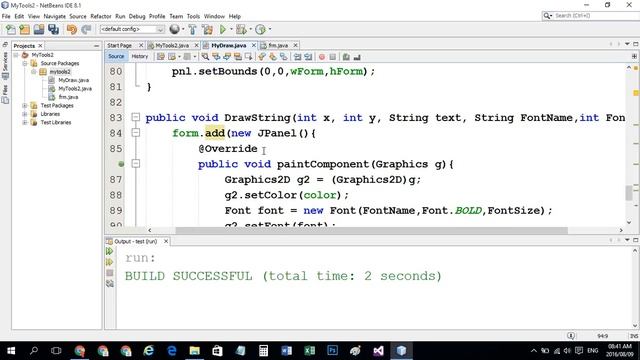Image resolution: width=640 pixels, height=360 pixels.
Task: Collapse the paintComponent method fold
Action: pos(136,164)
